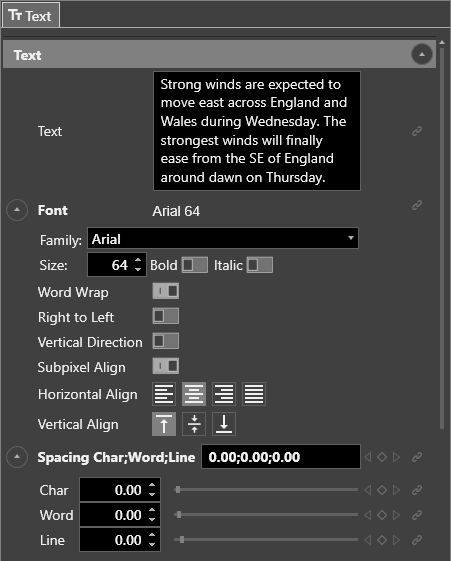Disable the Subpixel Align switch
This screenshot has height=561, width=451.
coord(166,366)
